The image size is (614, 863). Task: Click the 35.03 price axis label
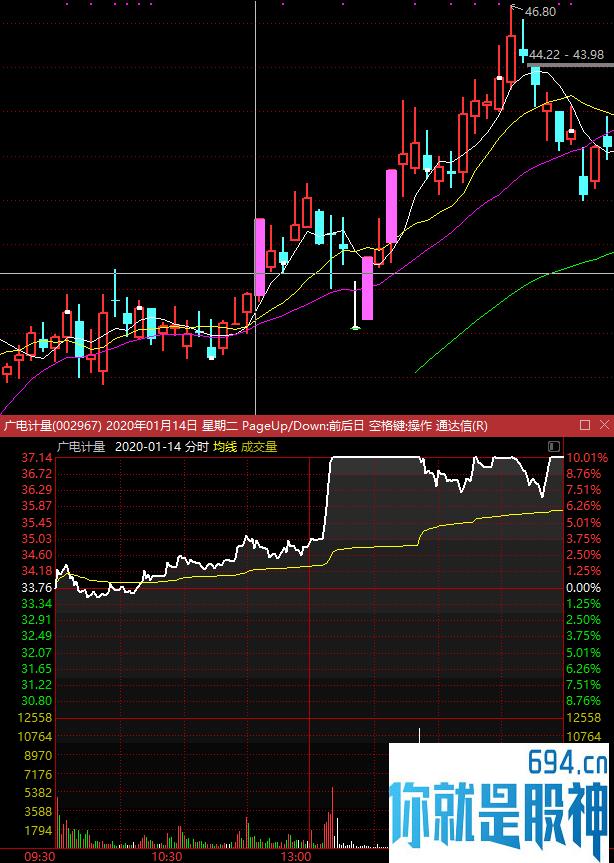click(x=37, y=538)
